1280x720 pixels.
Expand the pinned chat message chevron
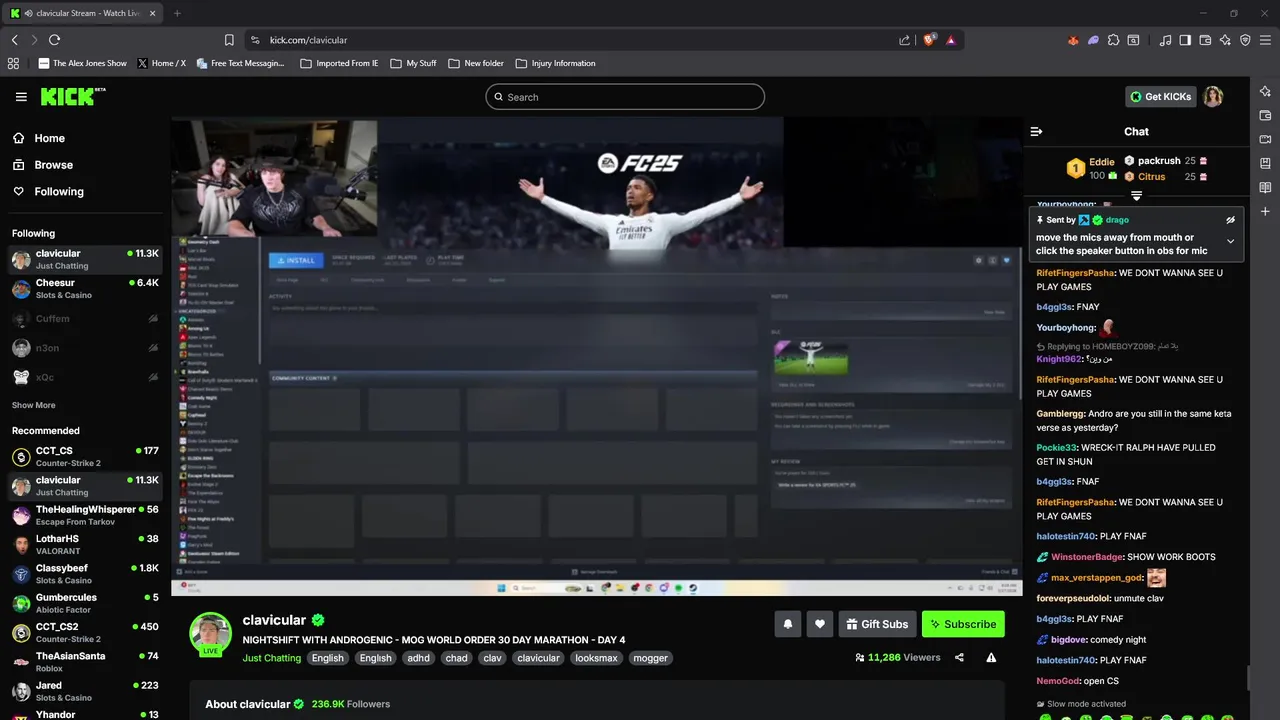[1231, 241]
